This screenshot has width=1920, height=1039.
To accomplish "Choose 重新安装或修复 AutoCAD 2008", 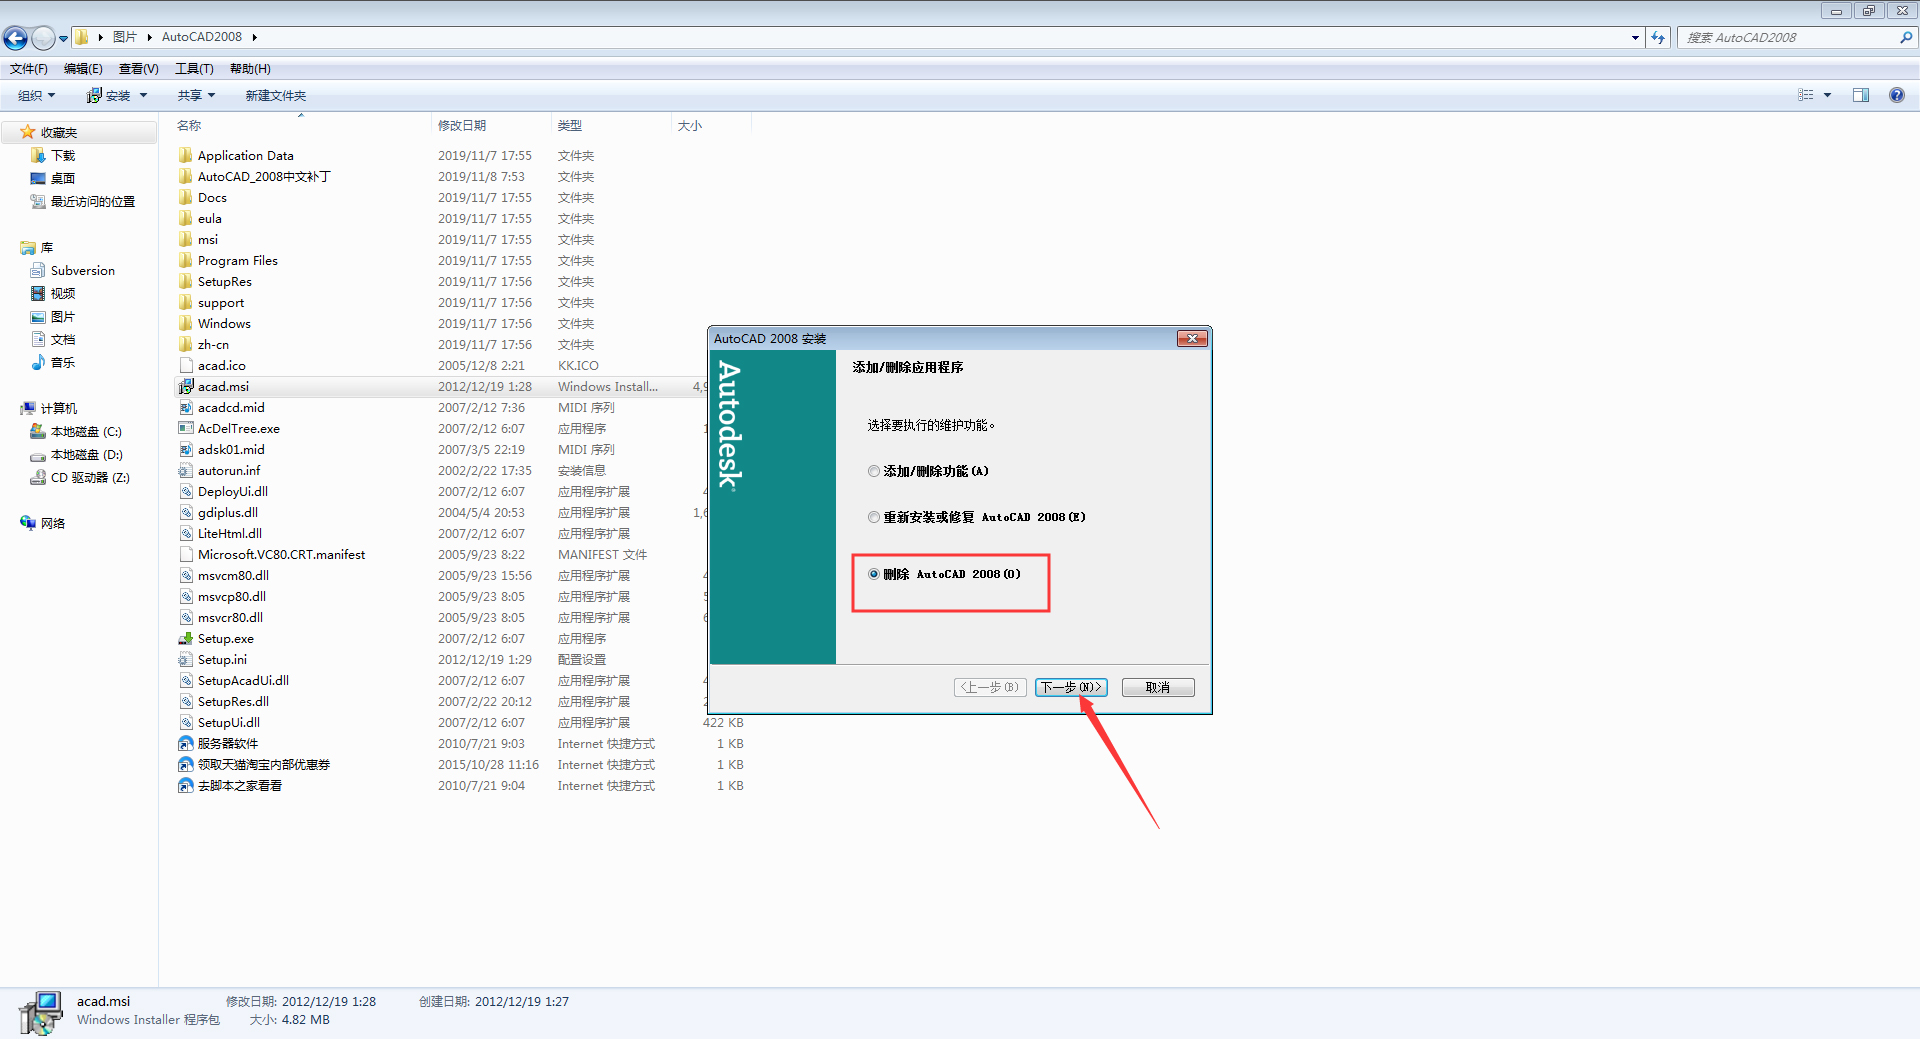I will [873, 517].
